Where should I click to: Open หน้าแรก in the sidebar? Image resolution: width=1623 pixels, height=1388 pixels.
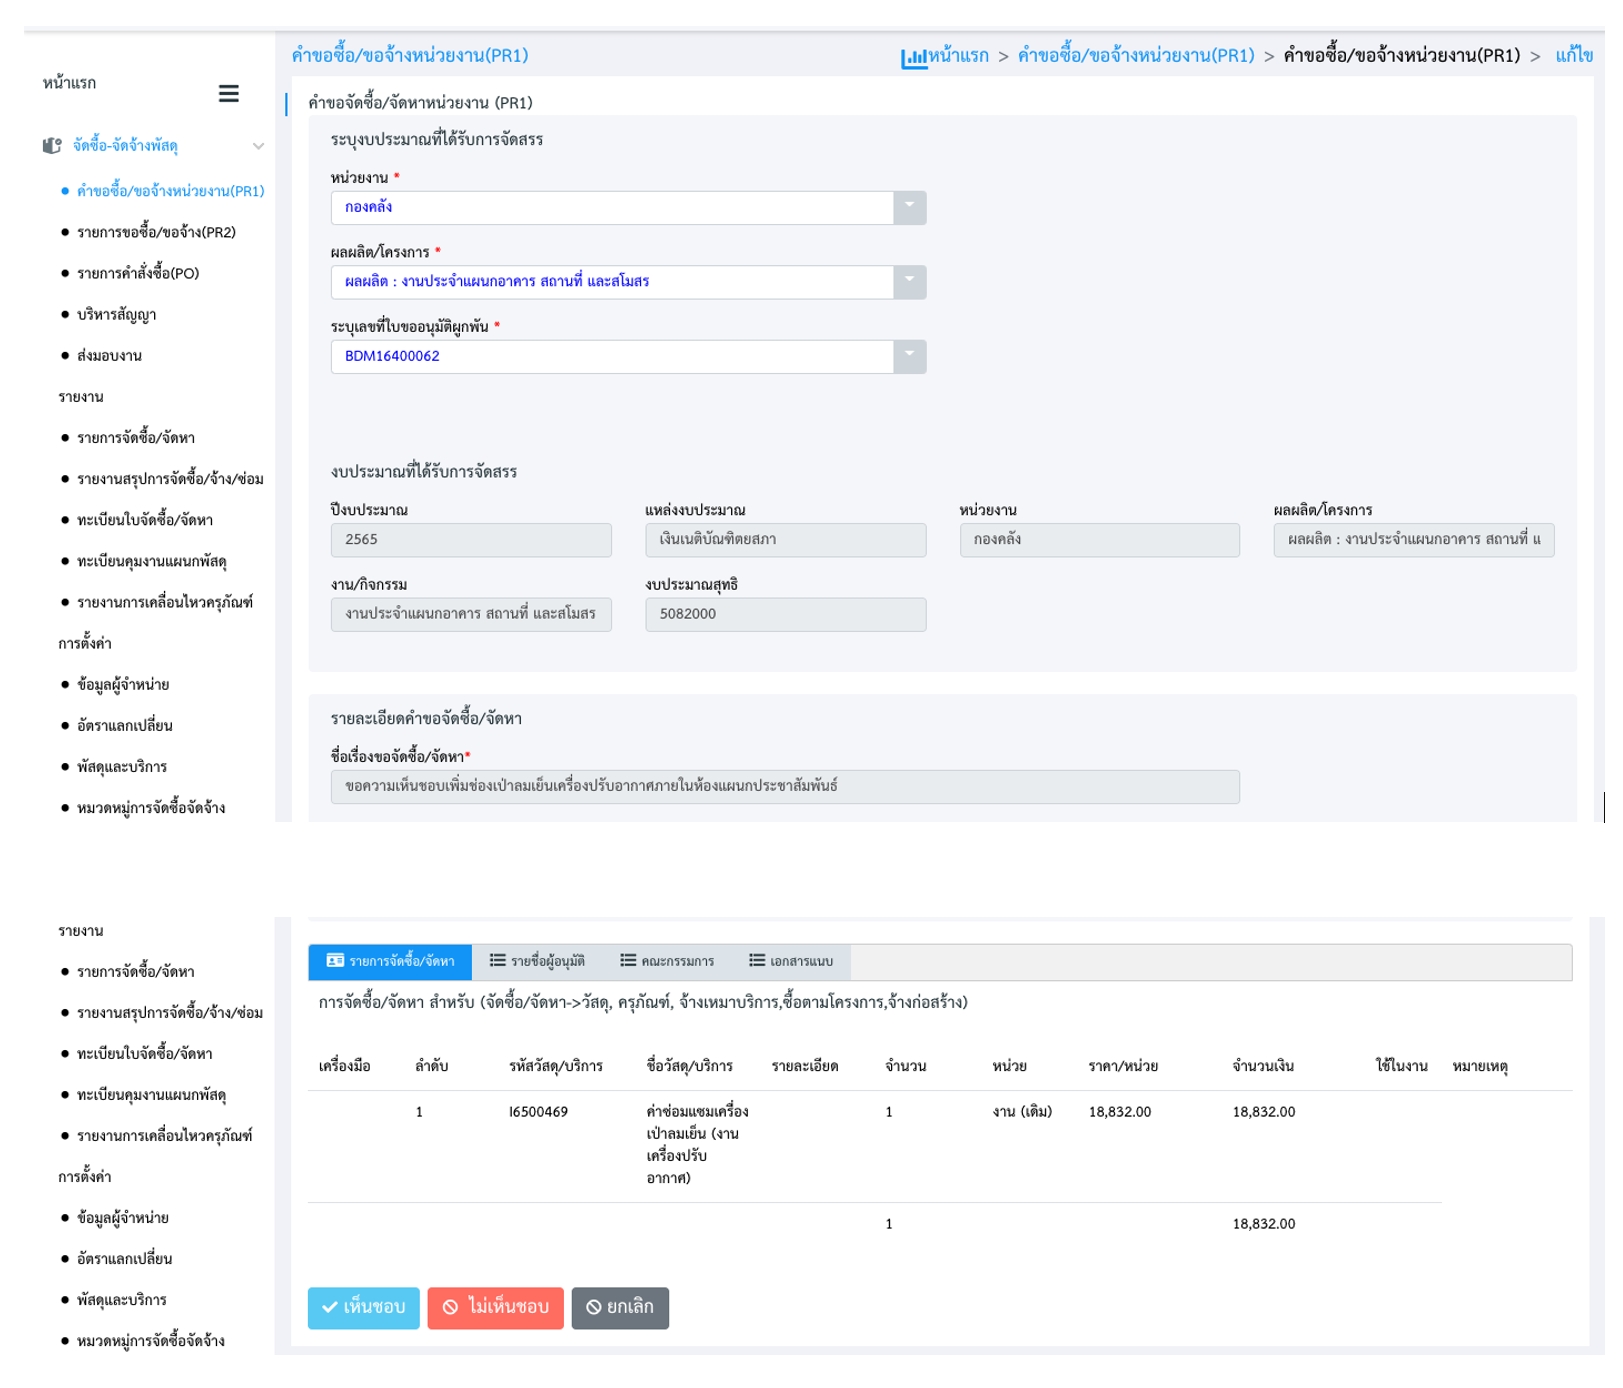point(70,83)
